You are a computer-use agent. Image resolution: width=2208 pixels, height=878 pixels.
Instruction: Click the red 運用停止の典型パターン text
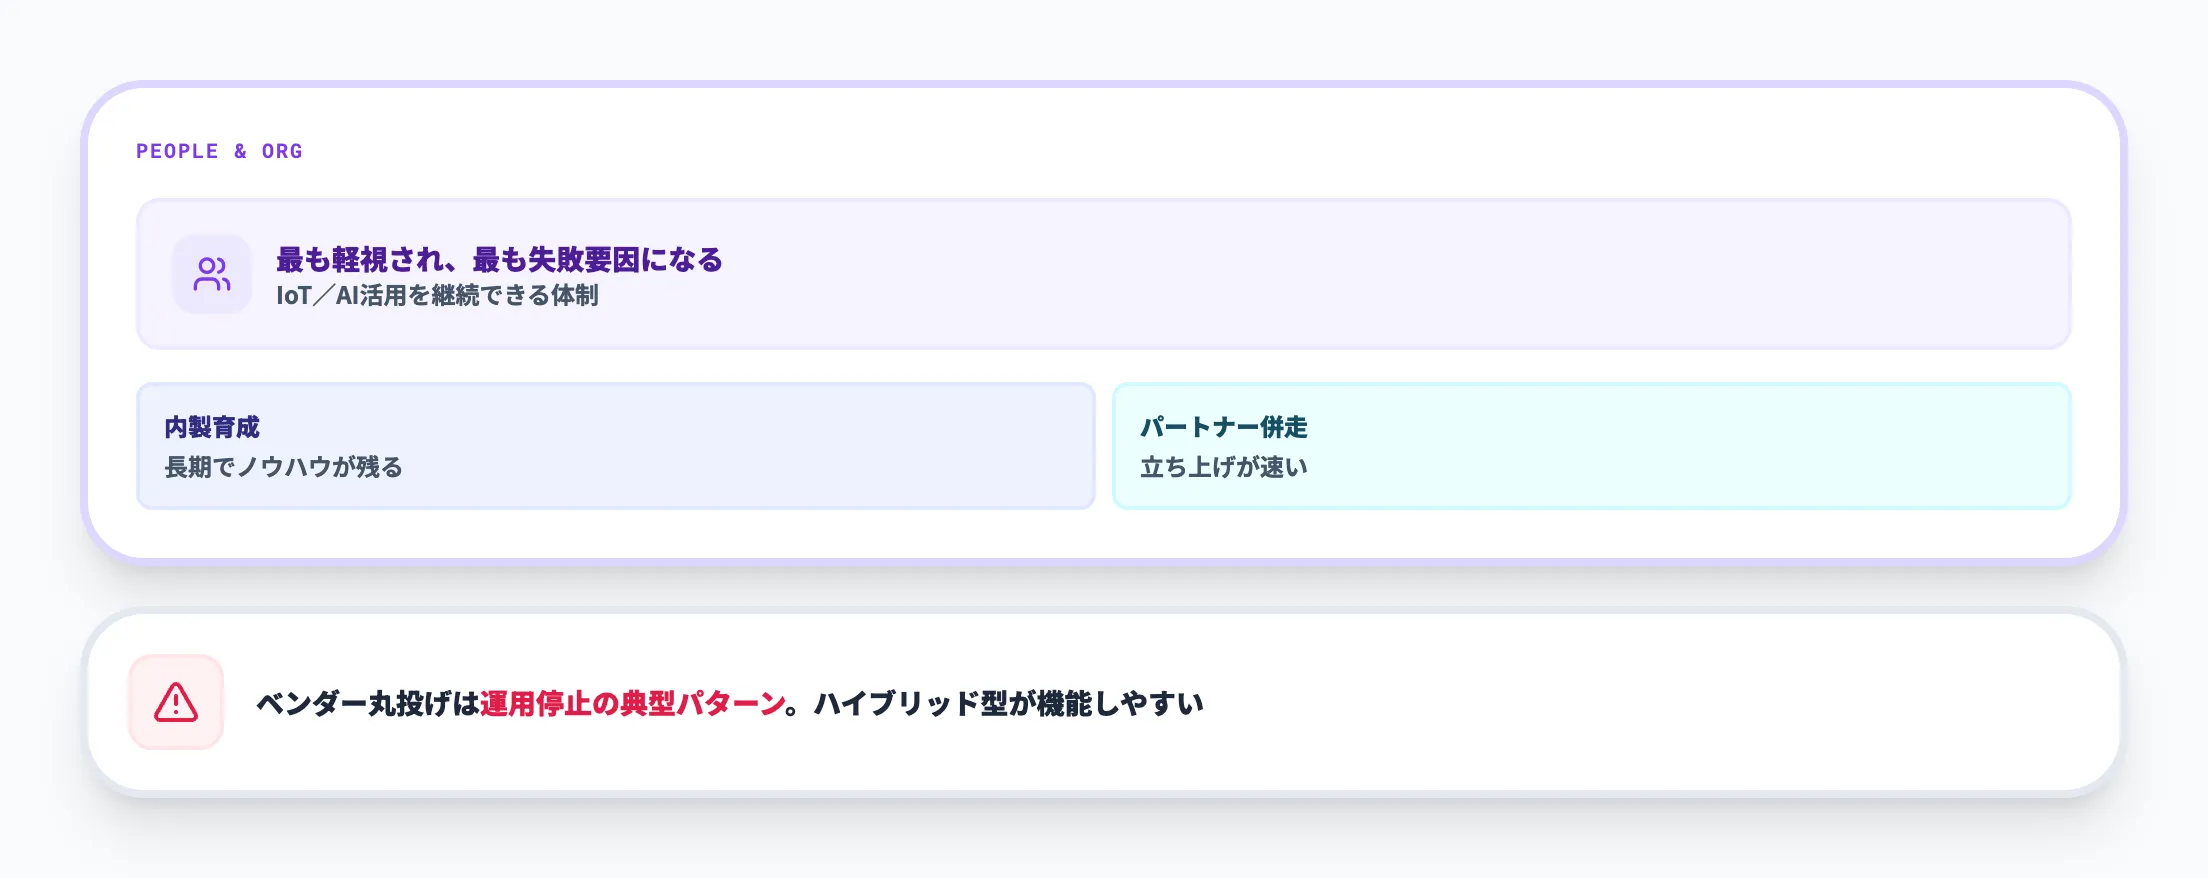[x=632, y=704]
